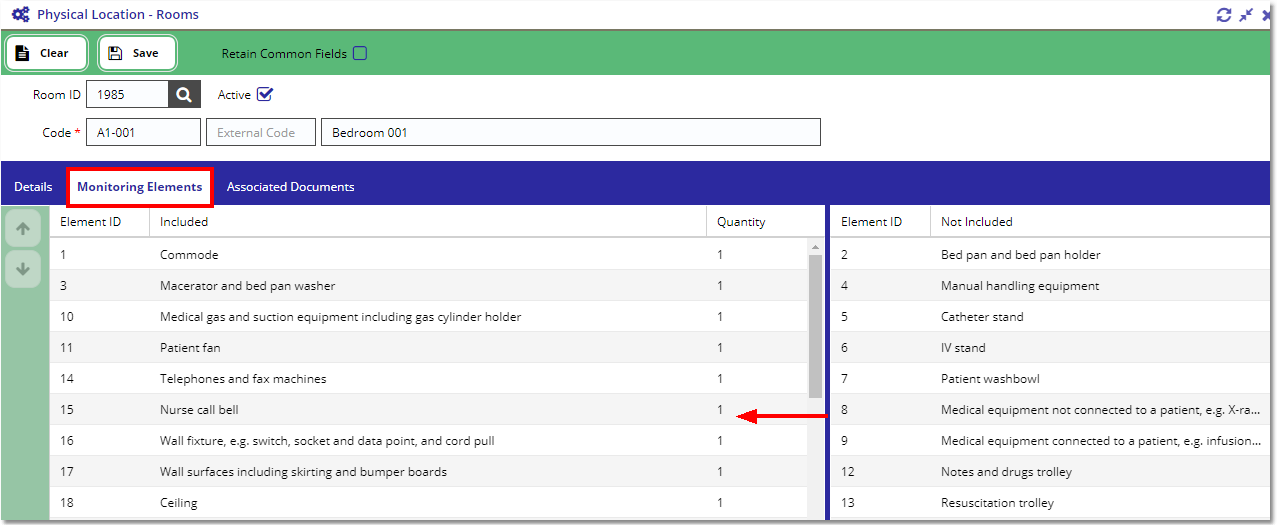Click the Save button
Viewport: 1277px width, 527px height.
(x=137, y=53)
